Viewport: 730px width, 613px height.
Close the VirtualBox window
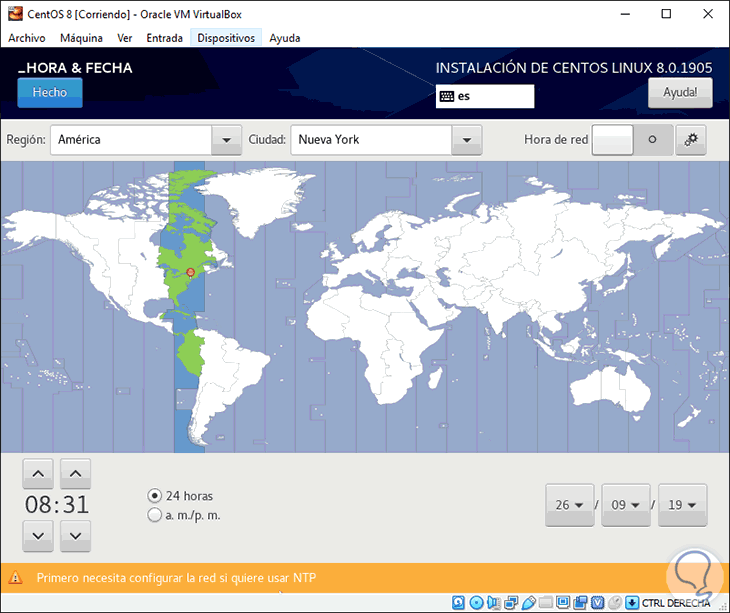[708, 14]
